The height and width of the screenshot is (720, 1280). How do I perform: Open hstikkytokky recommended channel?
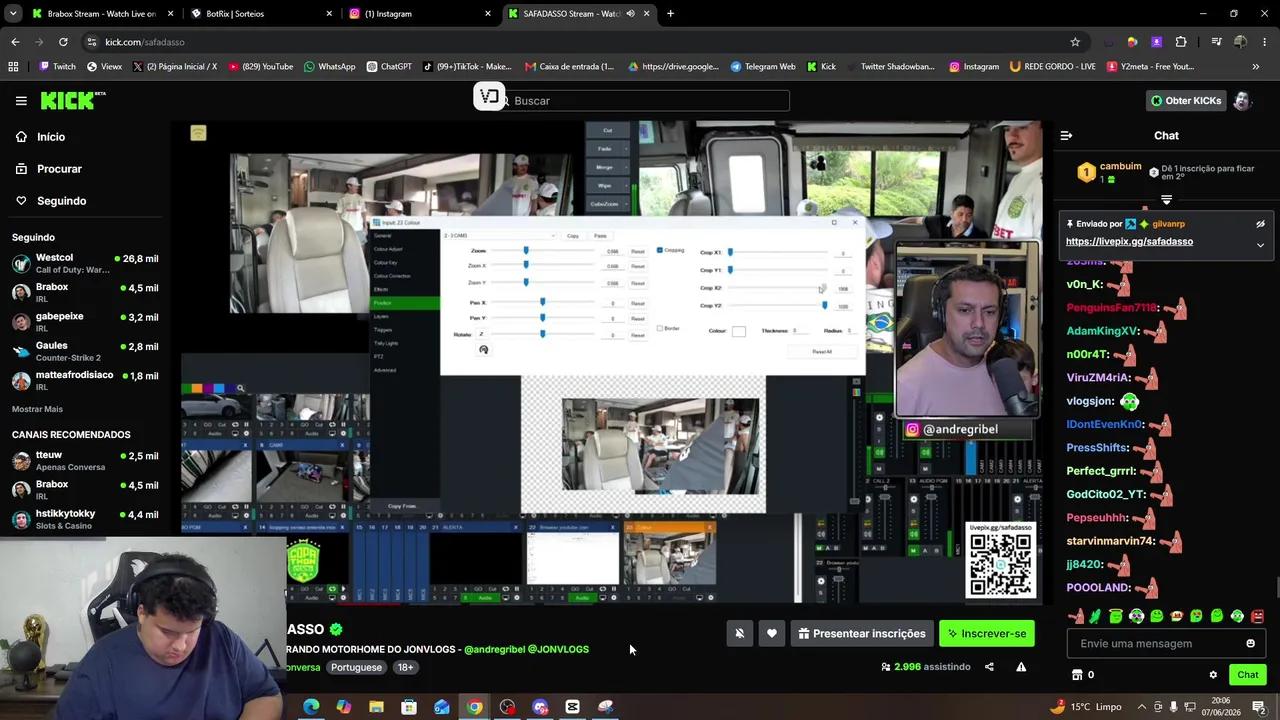click(x=85, y=518)
